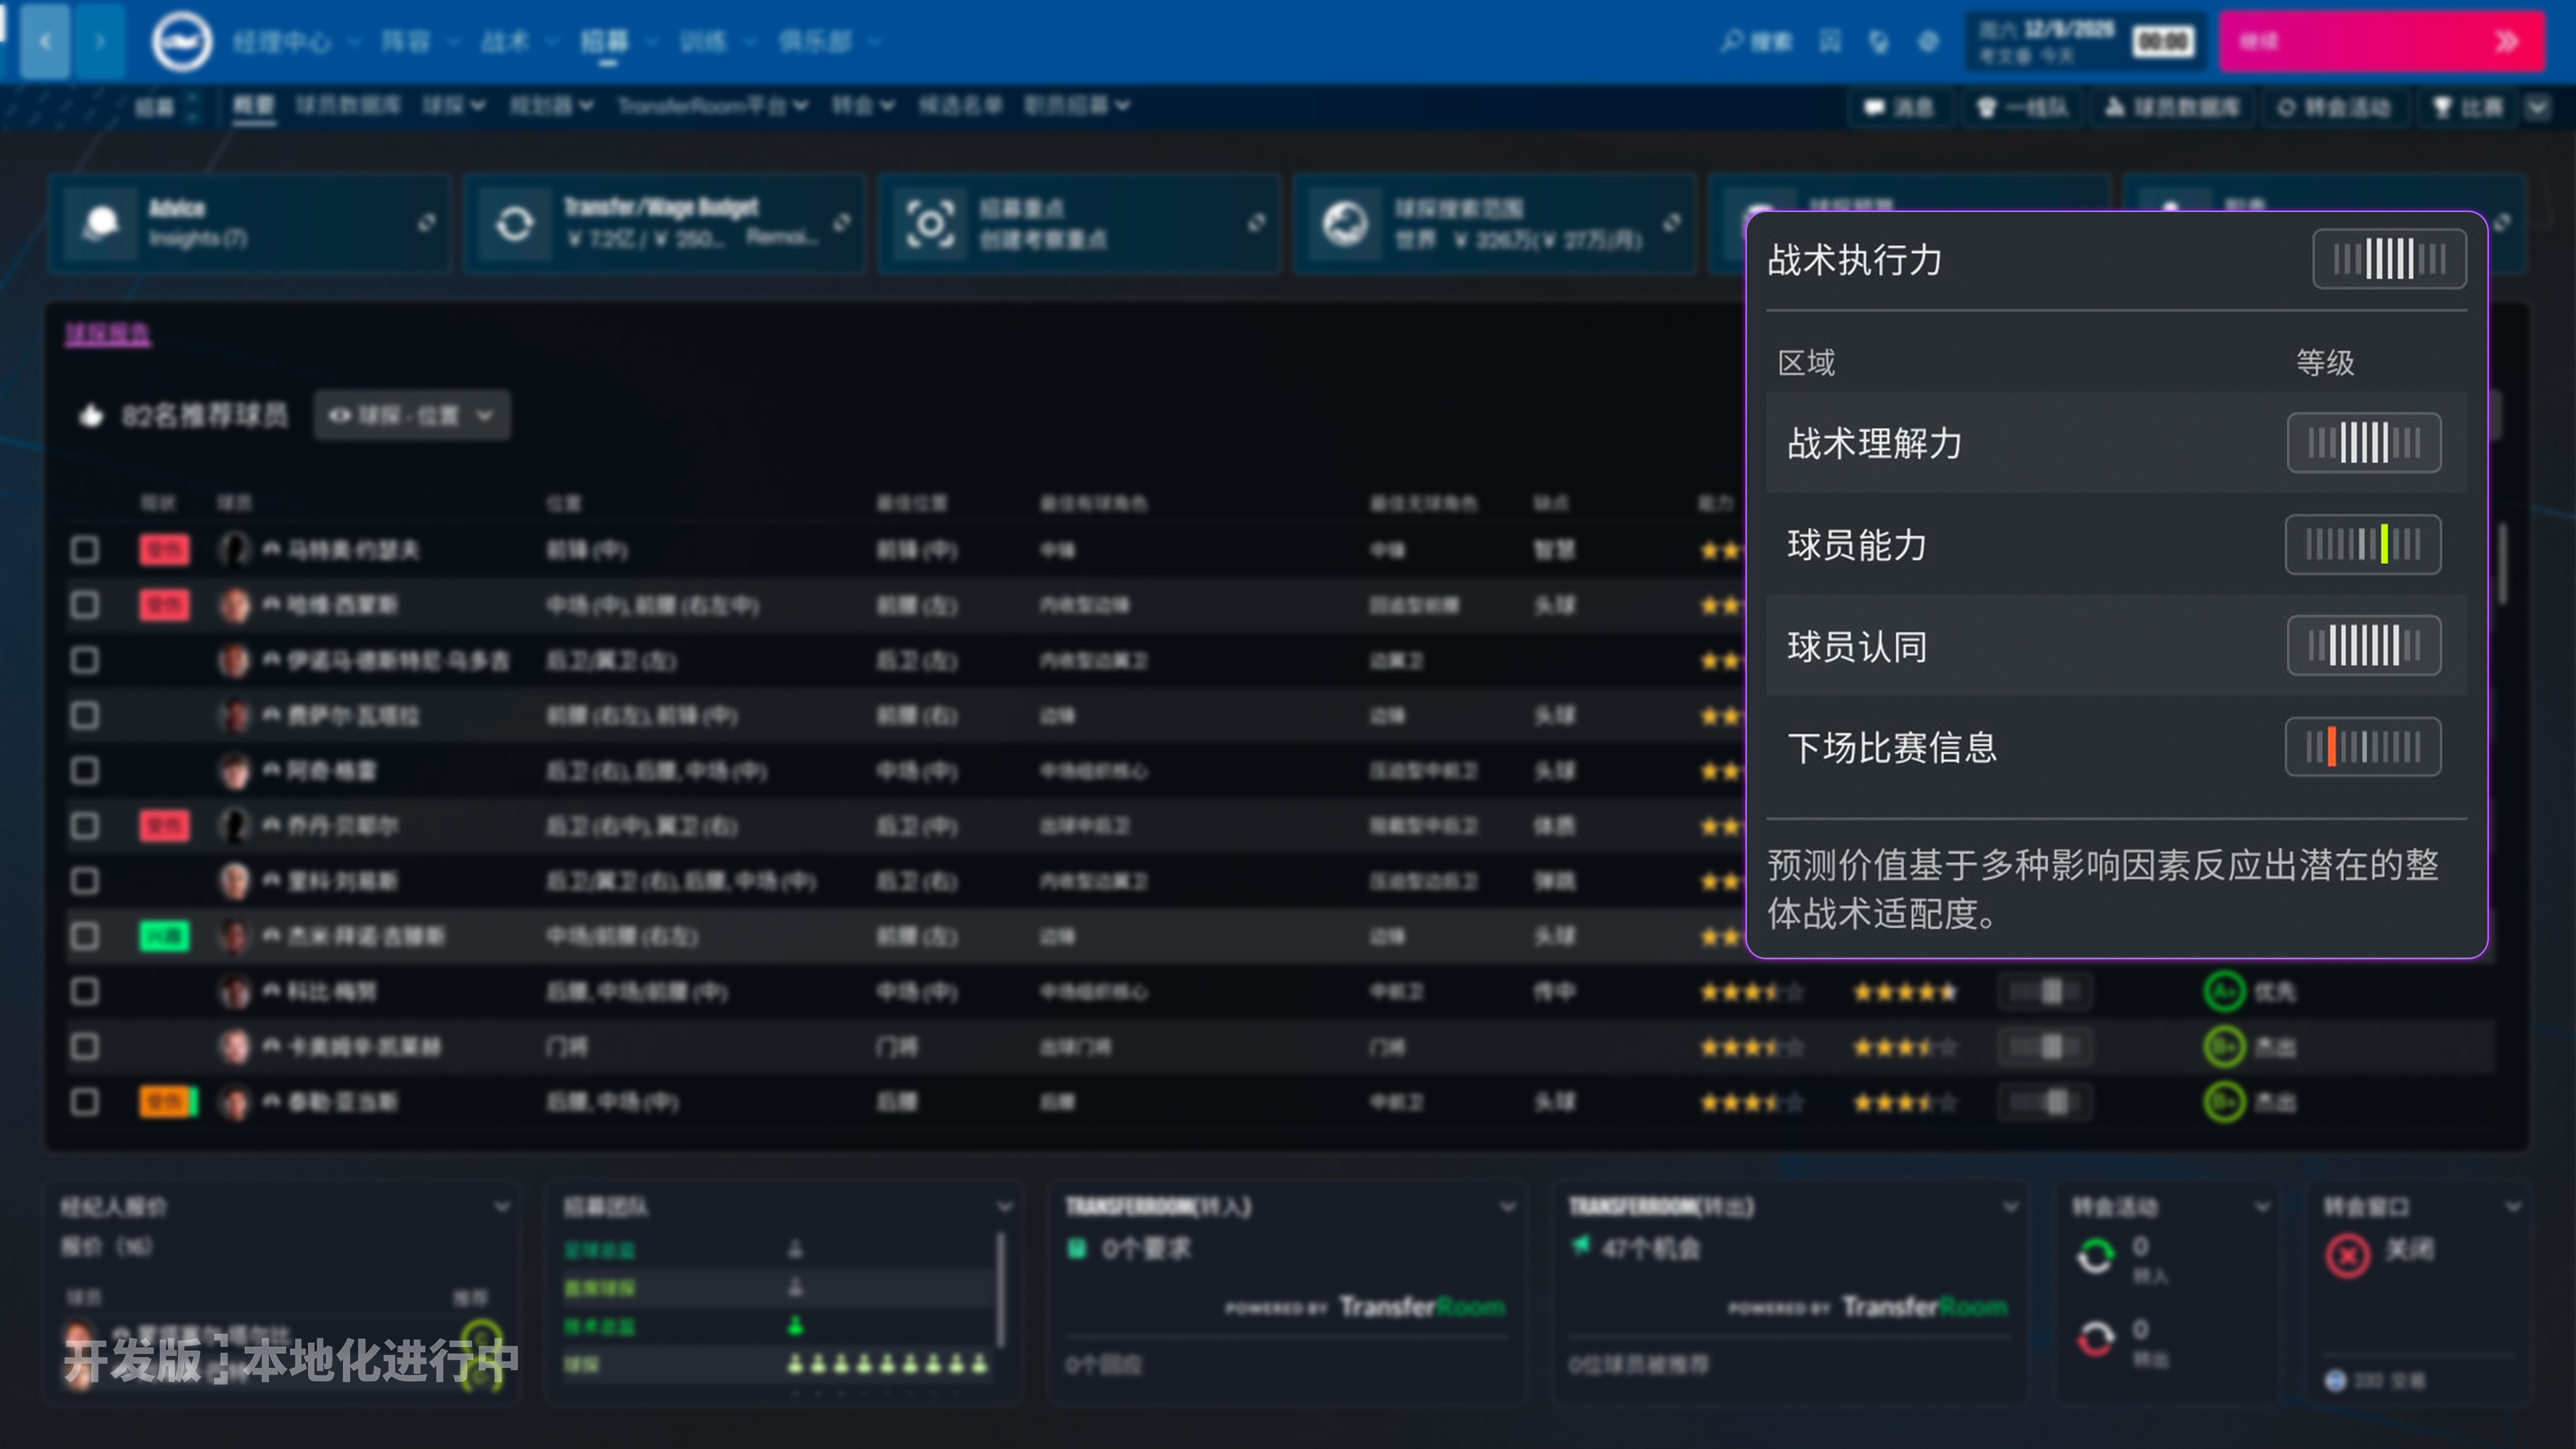This screenshot has height=1449, width=2576.
Task: Click the 招募团队 panel scrollbar
Action: tap(1000, 1290)
